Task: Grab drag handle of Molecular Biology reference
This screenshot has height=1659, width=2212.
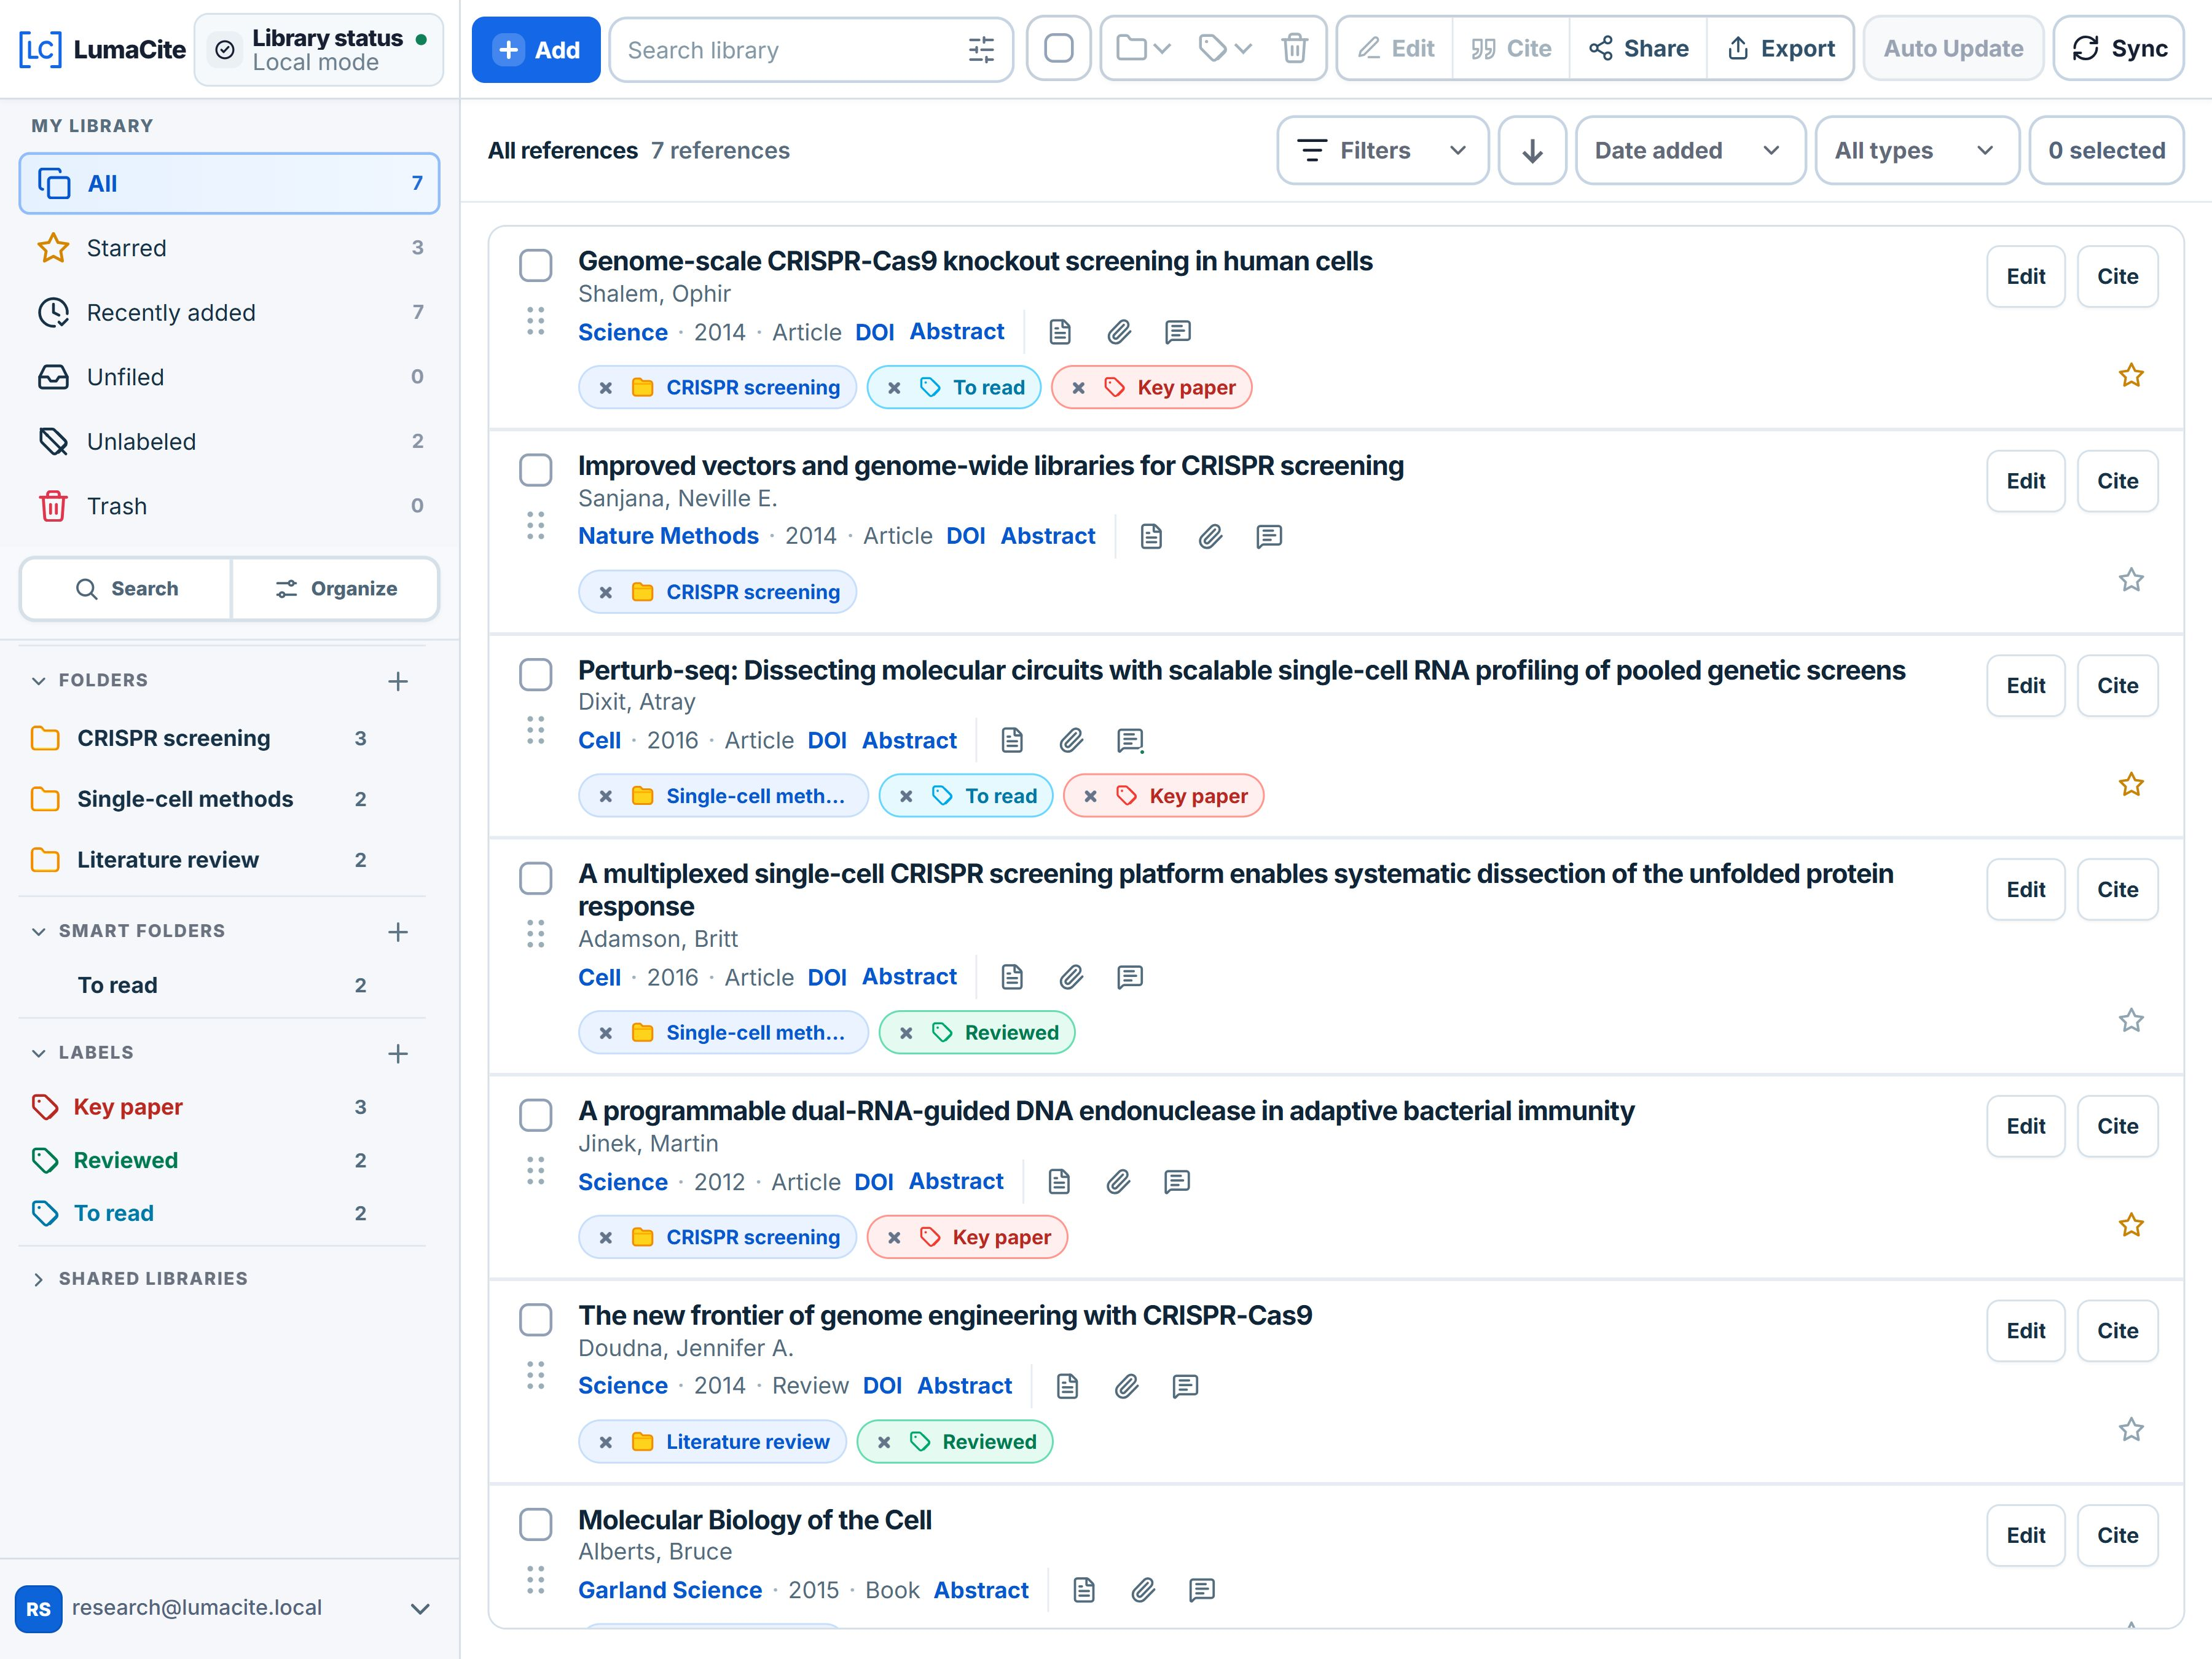Action: pyautogui.click(x=536, y=1580)
